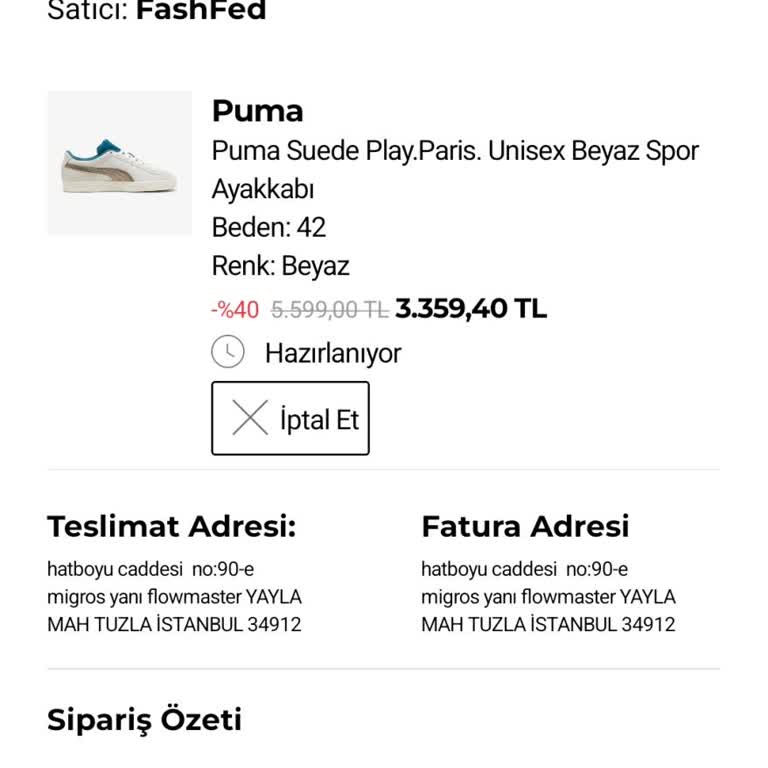Click the 3.359,40 TL final price
This screenshot has height=768, width=768.
(471, 309)
